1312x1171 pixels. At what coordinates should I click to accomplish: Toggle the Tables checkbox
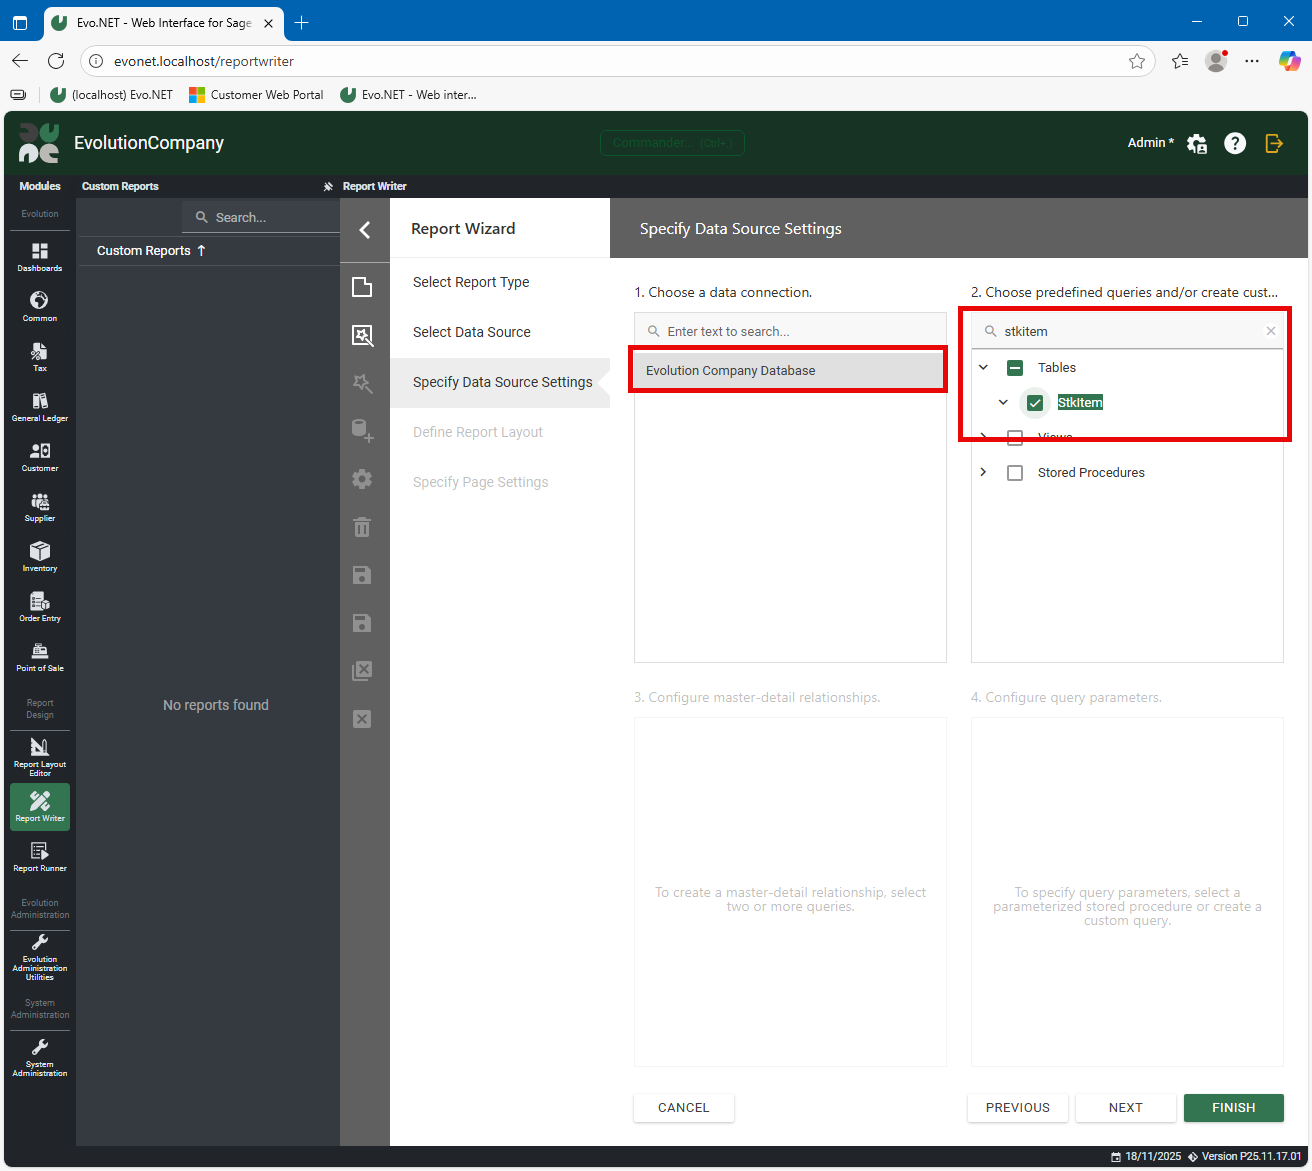coord(1015,368)
